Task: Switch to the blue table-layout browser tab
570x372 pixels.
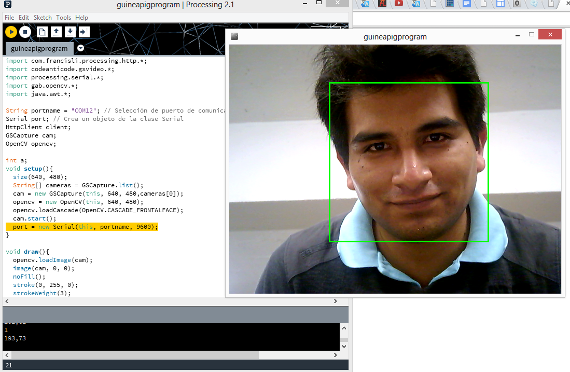Action: click(x=501, y=4)
